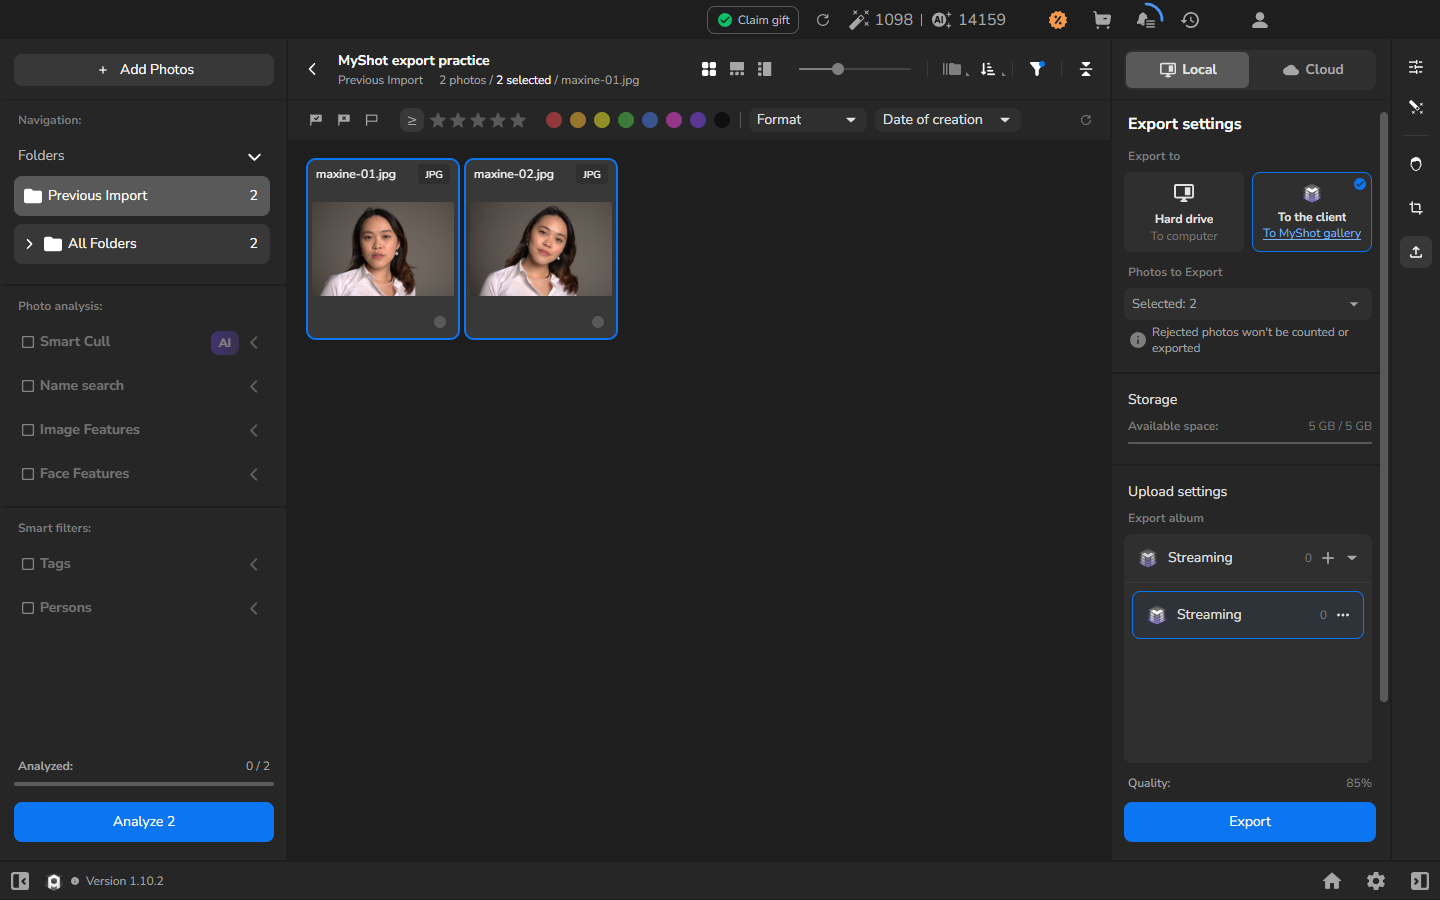
Task: Adjust the thumbnail size slider
Action: click(x=838, y=69)
